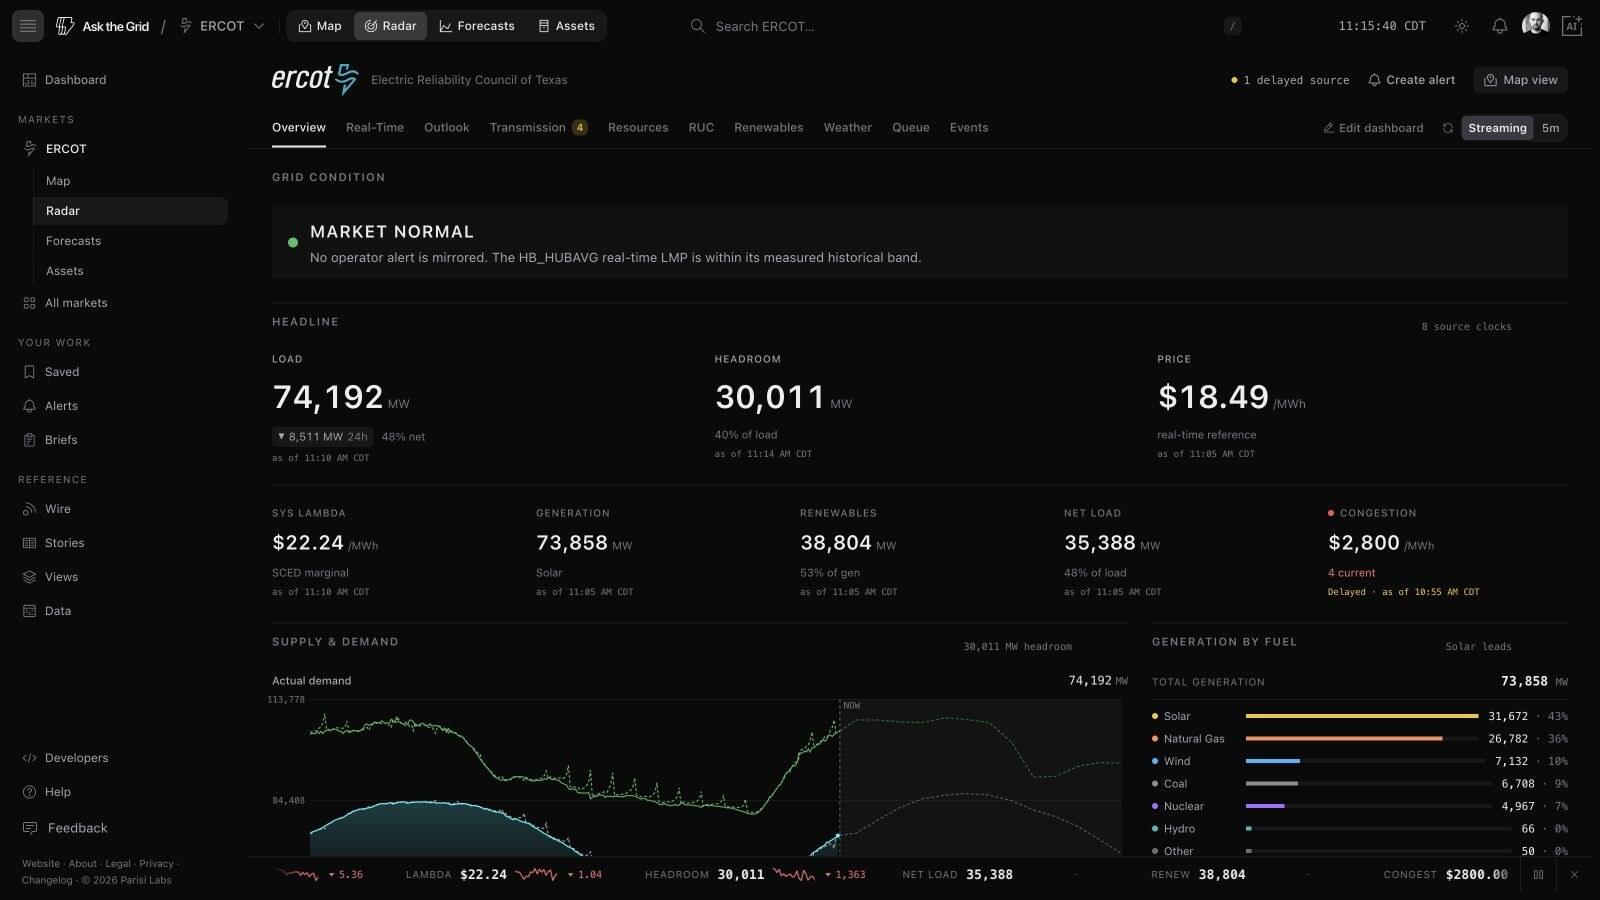Select the Solar row in Generation by Fuel
This screenshot has height=900, width=1600.
point(1360,716)
